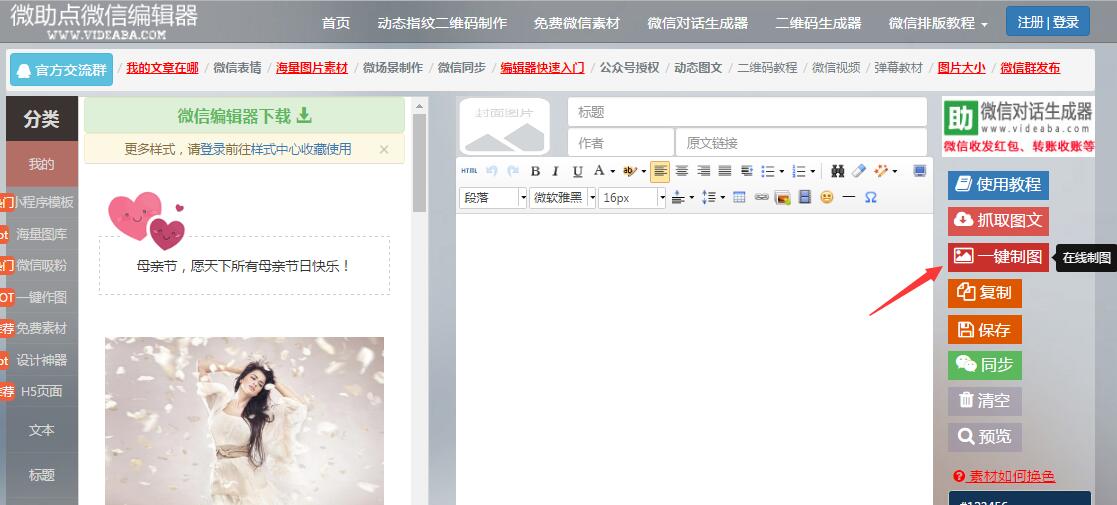Set paragraph alignment to left

click(x=660, y=171)
